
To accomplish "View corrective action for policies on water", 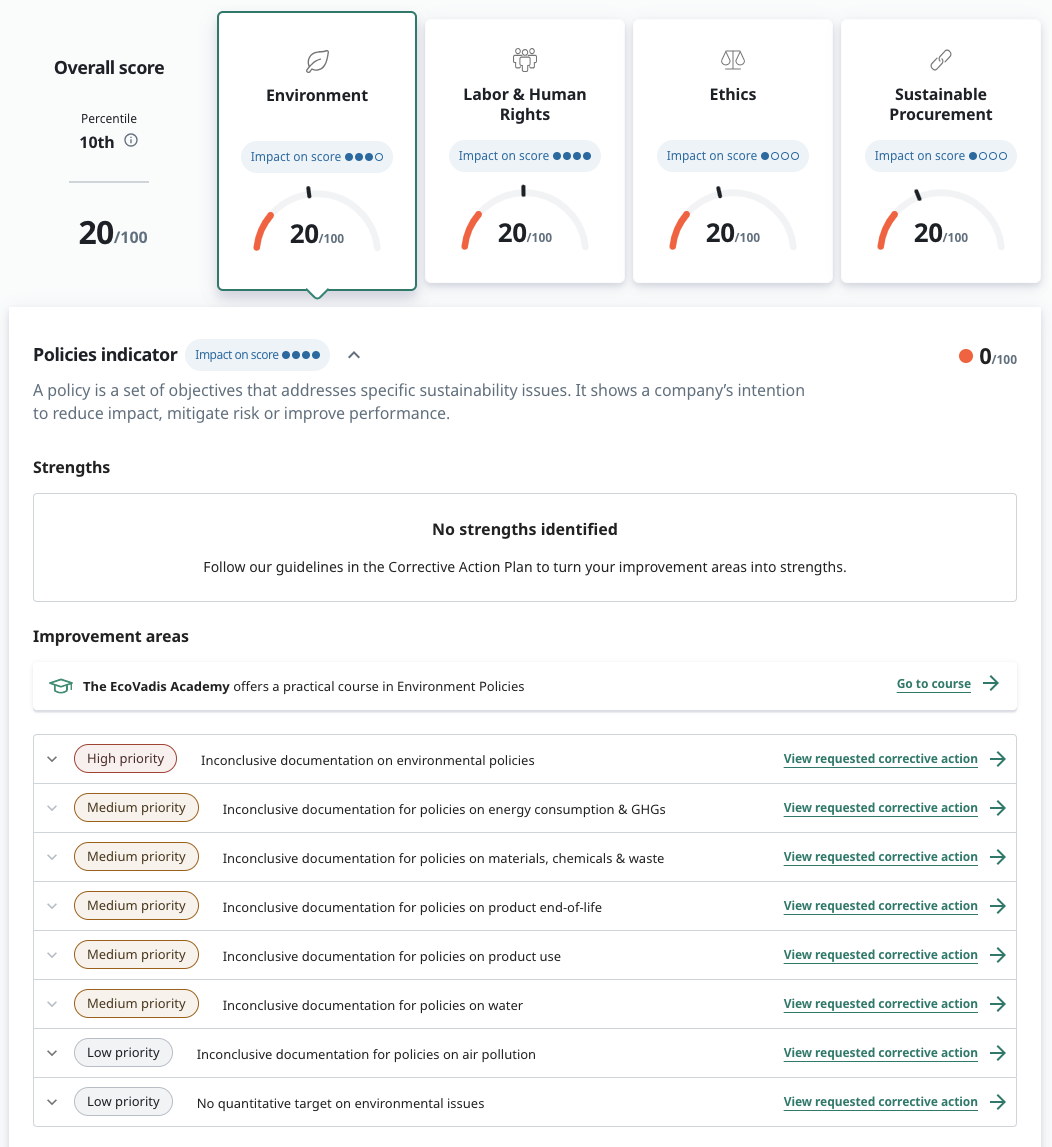I will coord(880,1004).
